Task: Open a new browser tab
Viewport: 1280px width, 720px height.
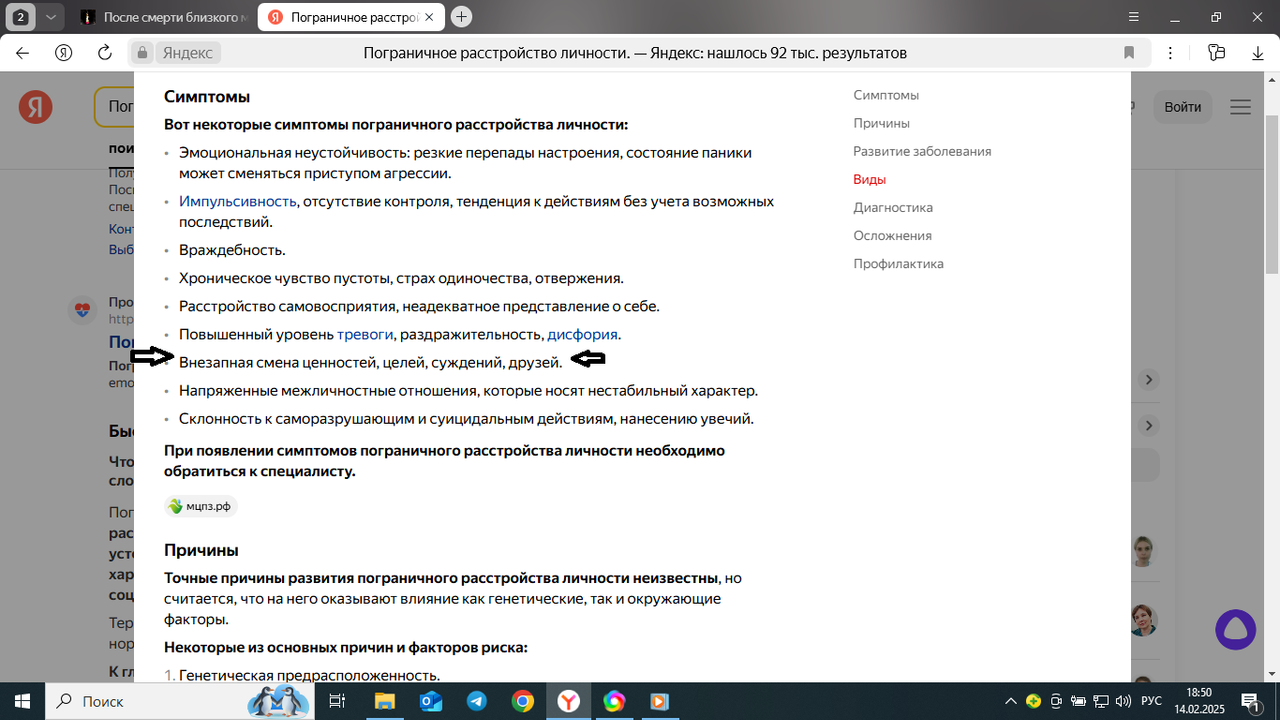Action: (x=461, y=17)
